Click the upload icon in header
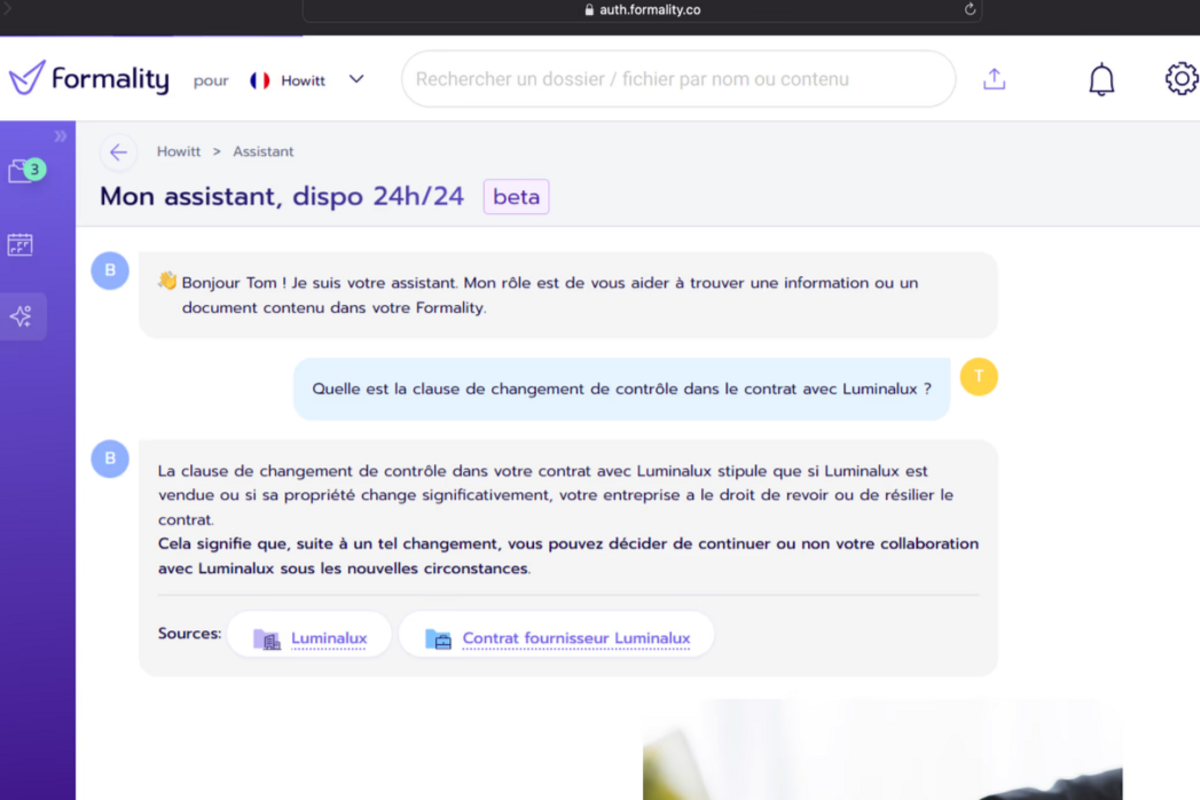 [x=994, y=79]
